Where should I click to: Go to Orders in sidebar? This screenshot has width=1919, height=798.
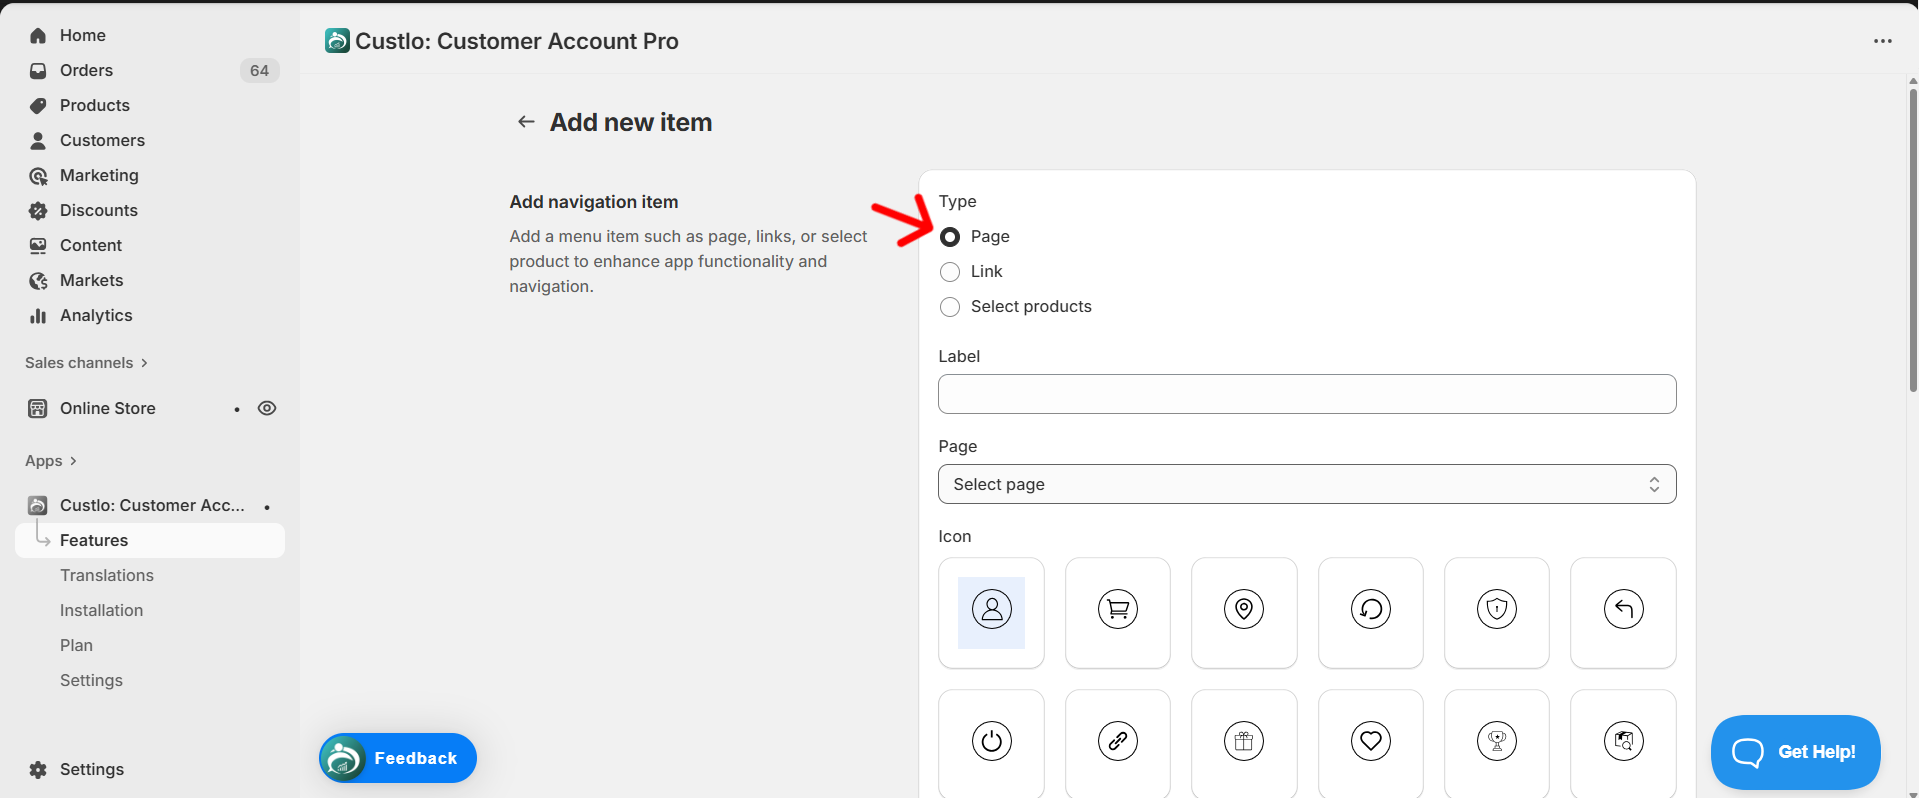(x=86, y=71)
